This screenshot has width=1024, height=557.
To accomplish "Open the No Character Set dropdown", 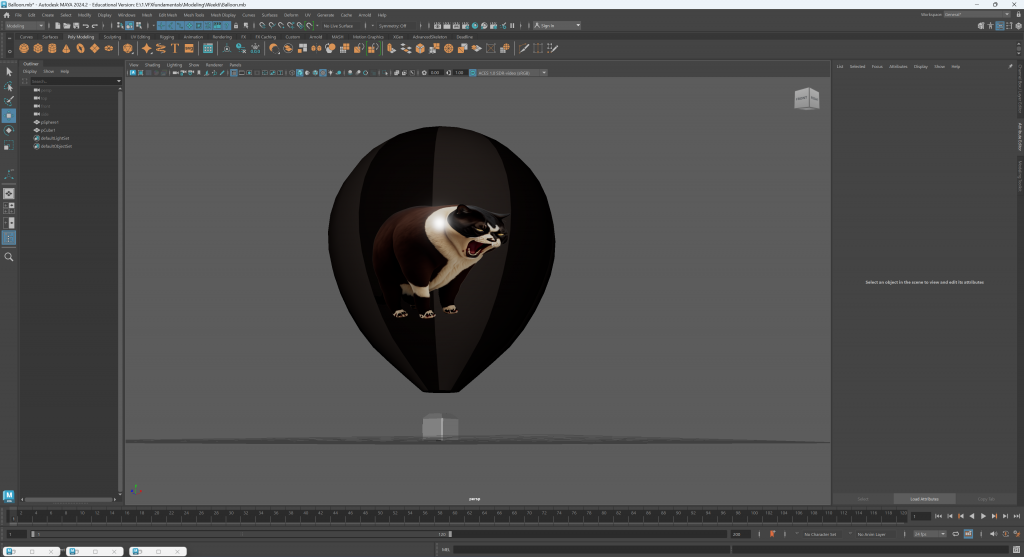I will (820, 534).
